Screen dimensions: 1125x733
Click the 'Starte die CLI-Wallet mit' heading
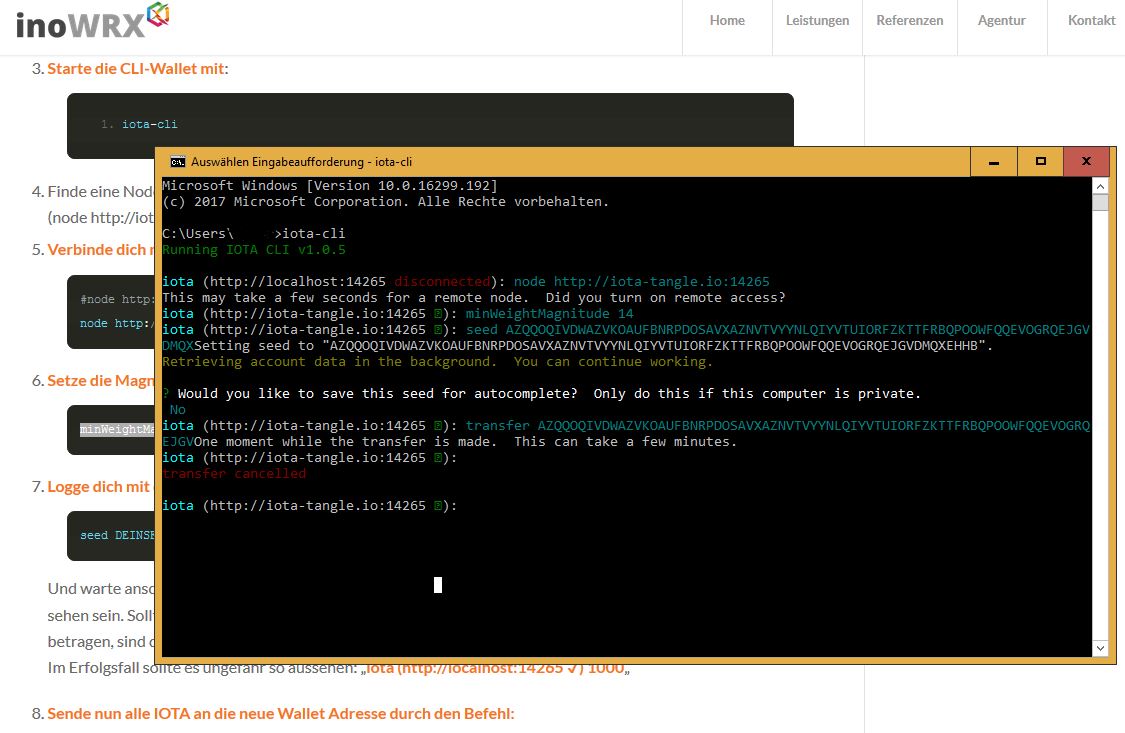click(136, 69)
